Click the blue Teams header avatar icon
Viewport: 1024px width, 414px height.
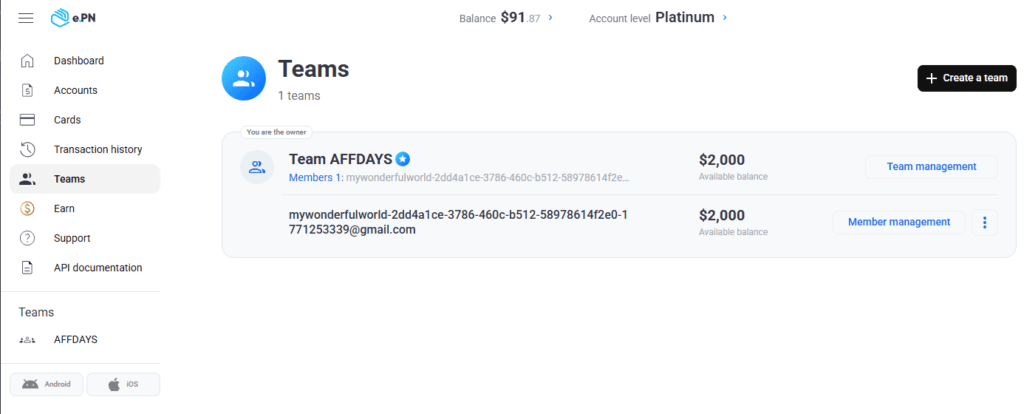coord(243,77)
